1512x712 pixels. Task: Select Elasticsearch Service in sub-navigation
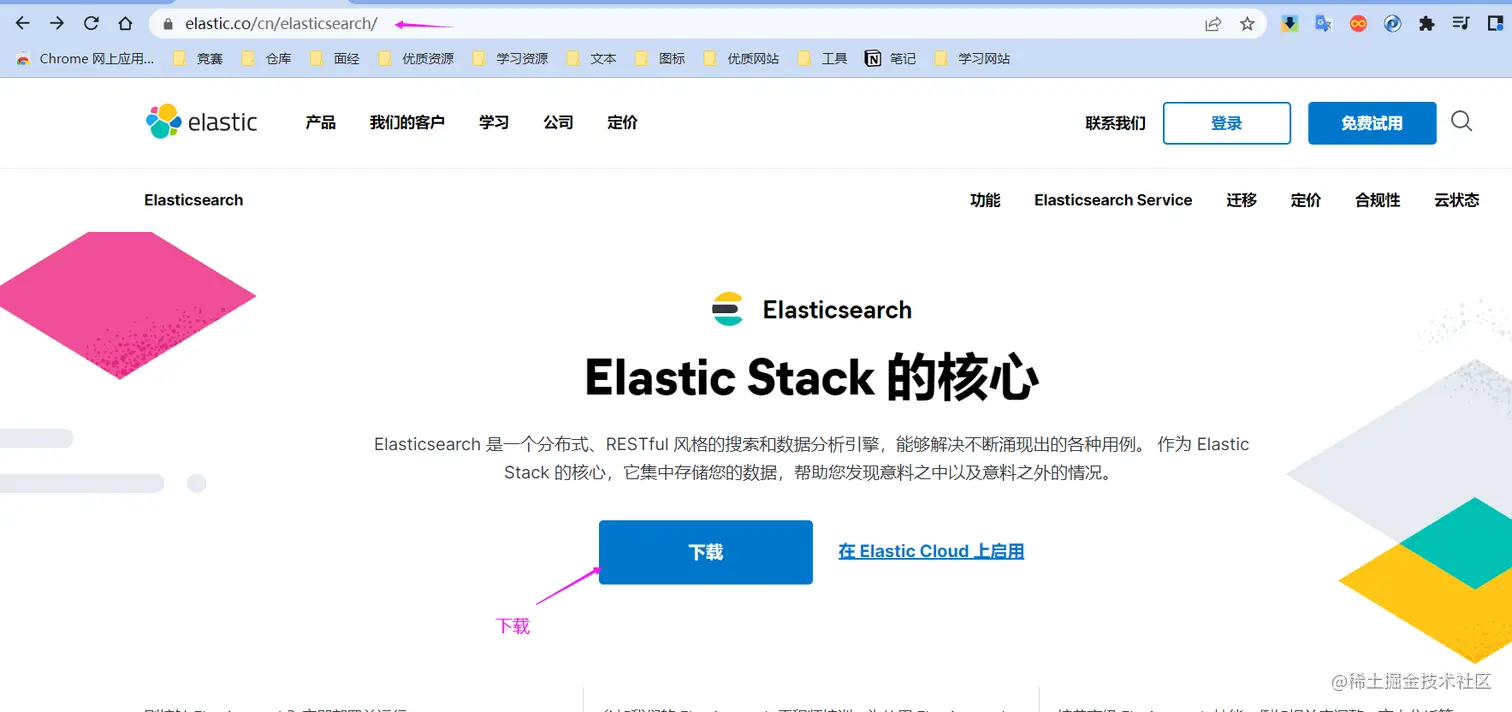(x=1113, y=200)
